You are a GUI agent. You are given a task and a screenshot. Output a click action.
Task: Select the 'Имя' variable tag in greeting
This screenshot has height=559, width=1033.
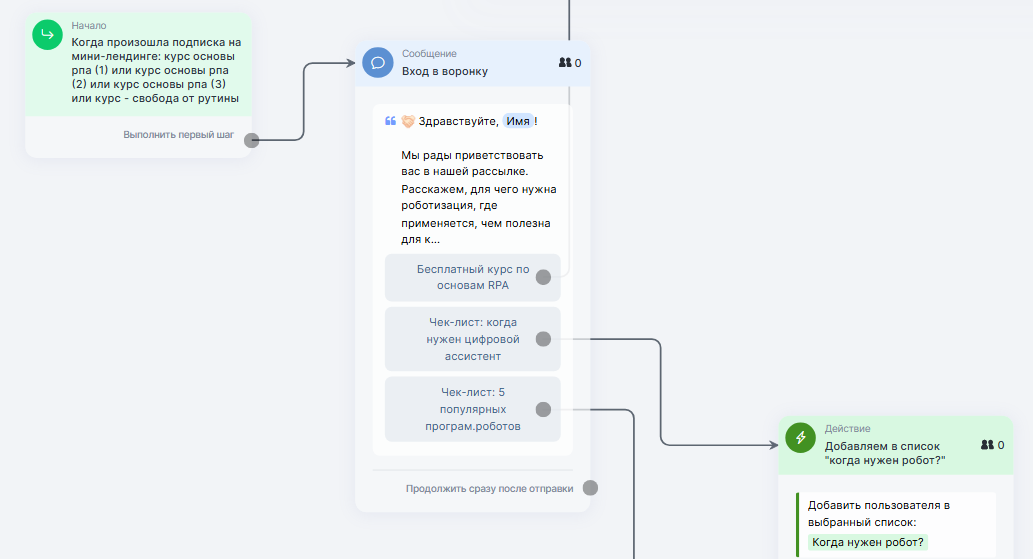click(517, 121)
